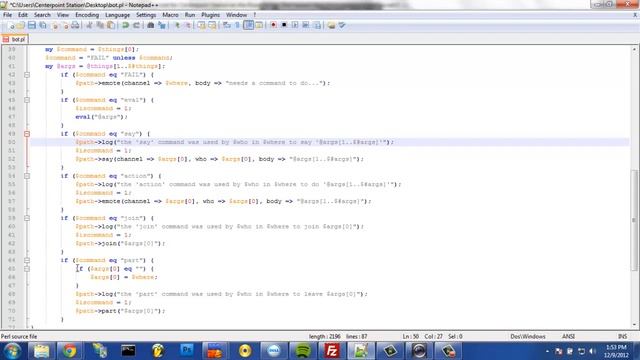Save the current recorded macro icon
The width and height of the screenshot is (640, 360).
click(317, 25)
